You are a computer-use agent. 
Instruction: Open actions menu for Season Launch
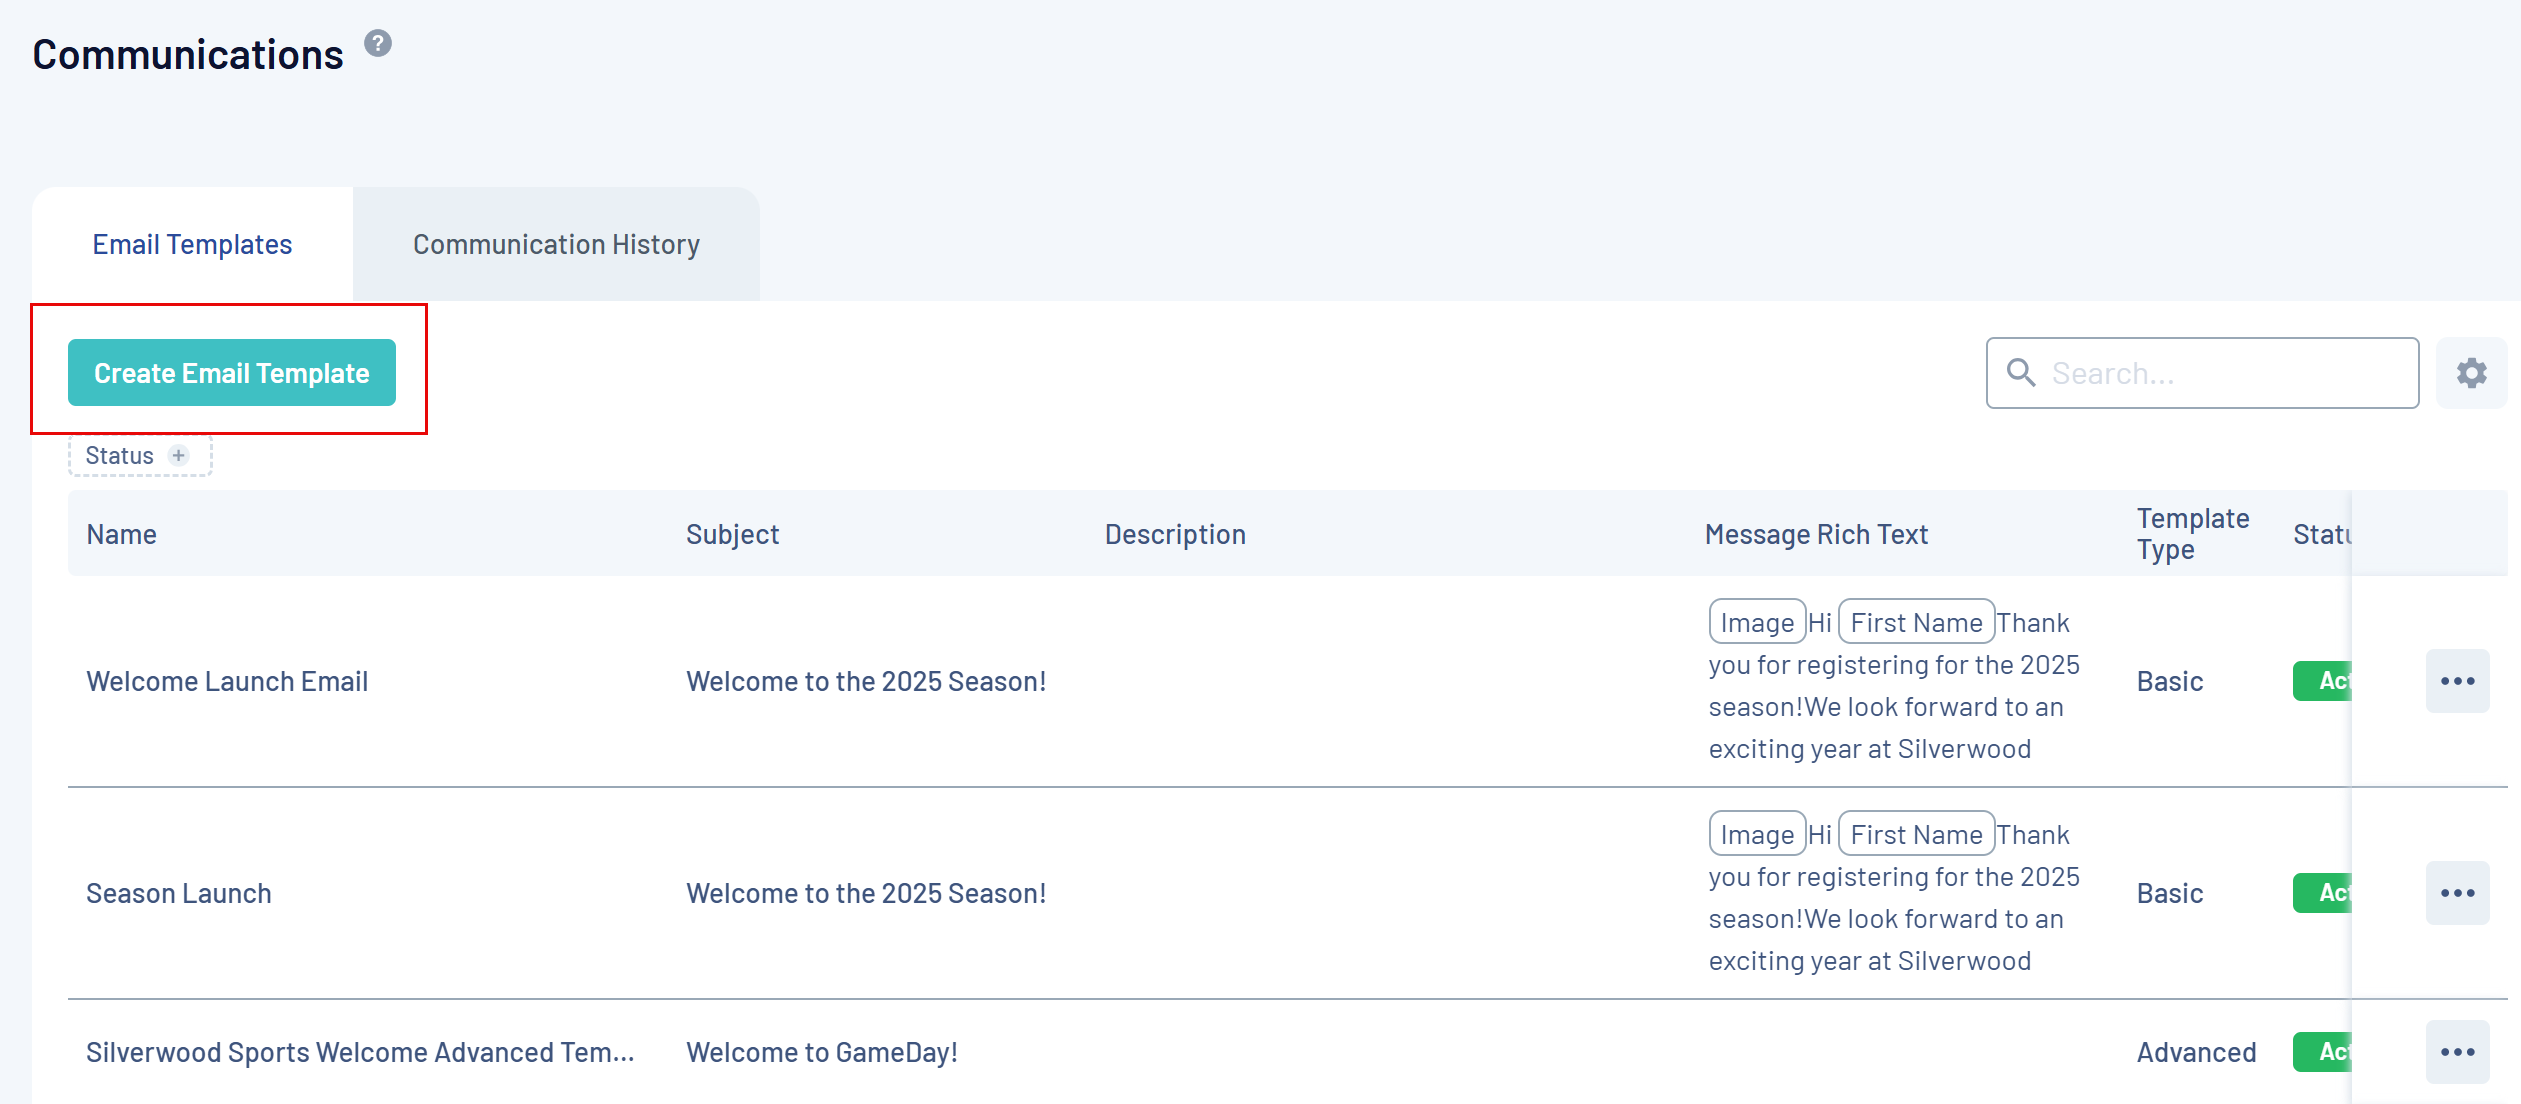(2457, 893)
